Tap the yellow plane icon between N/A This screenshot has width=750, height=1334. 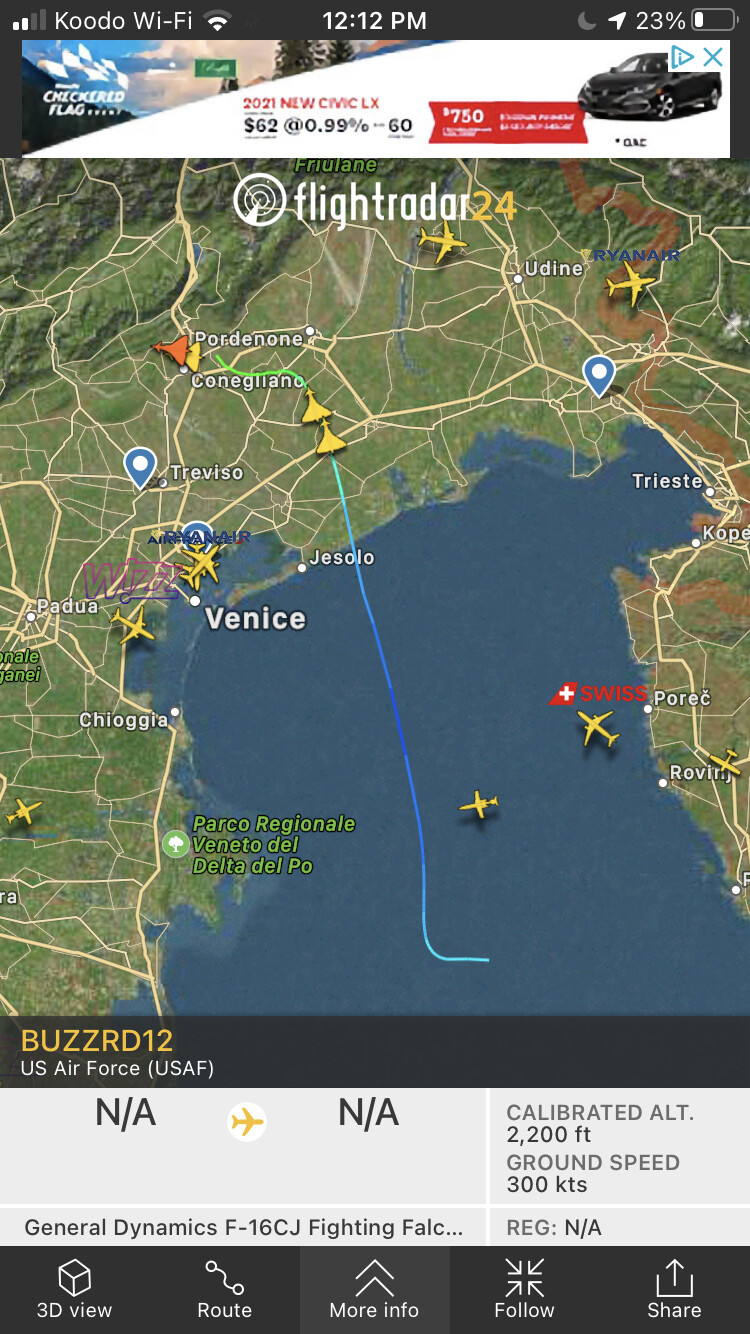coord(247,1121)
